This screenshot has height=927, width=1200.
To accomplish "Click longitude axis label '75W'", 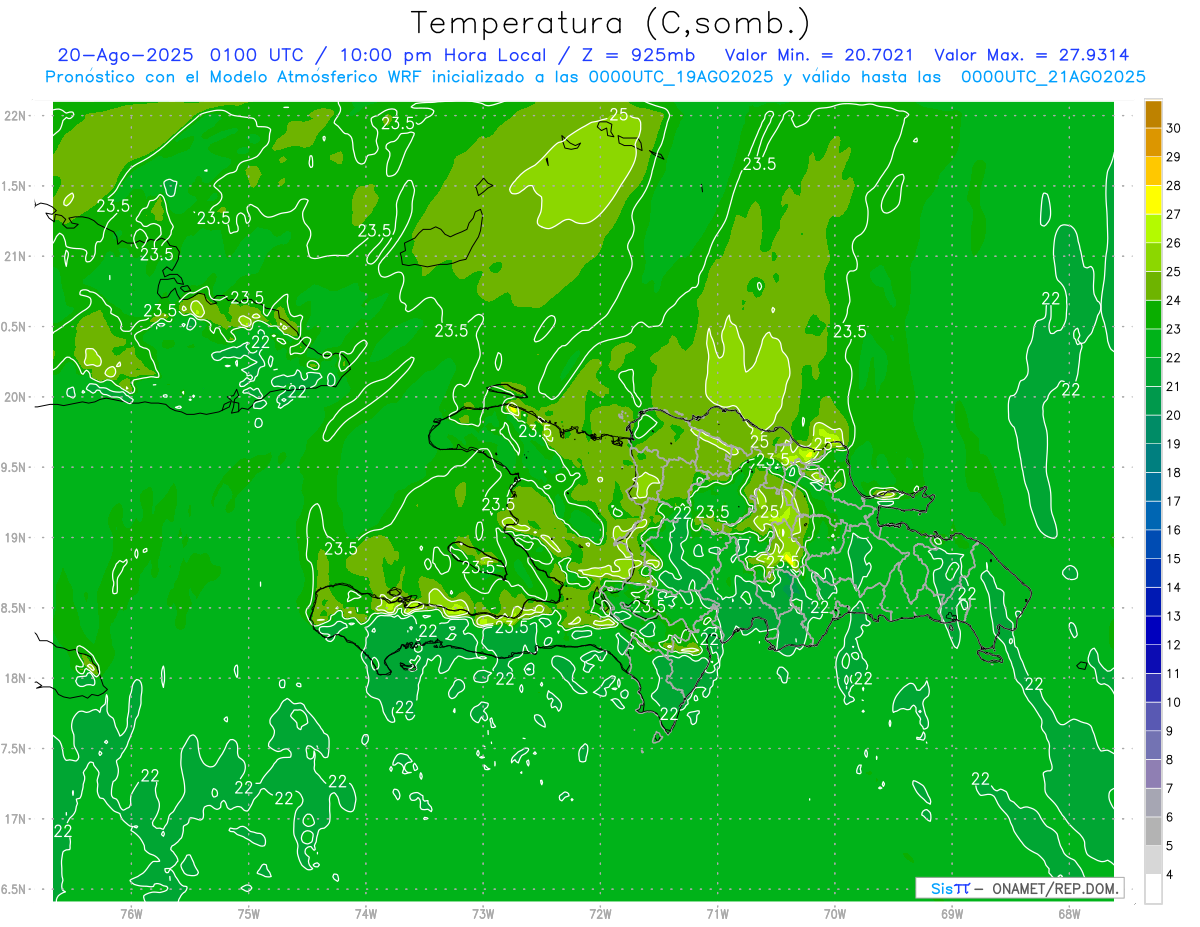I will (x=248, y=913).
